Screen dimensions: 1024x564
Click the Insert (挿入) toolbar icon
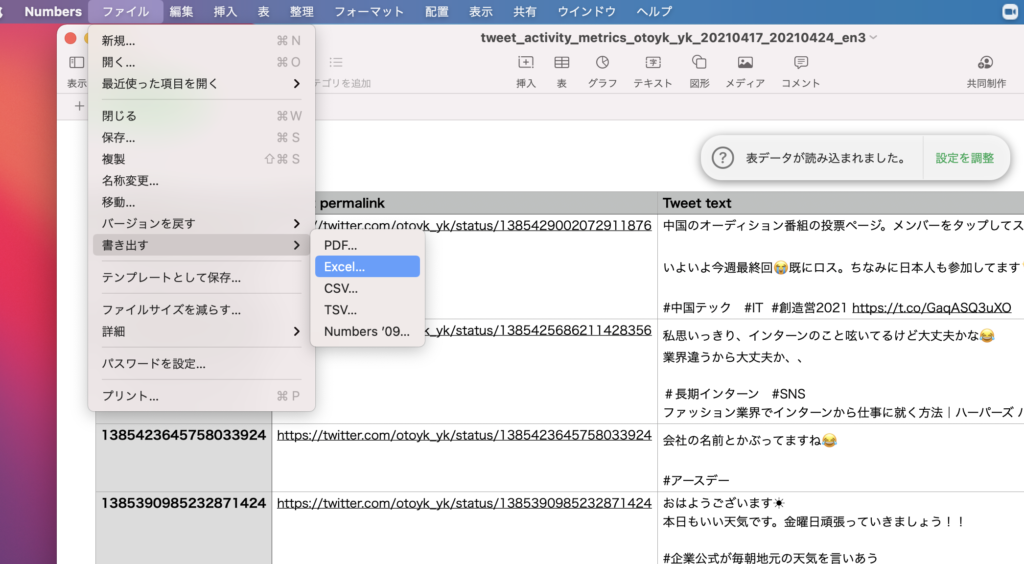(x=526, y=63)
